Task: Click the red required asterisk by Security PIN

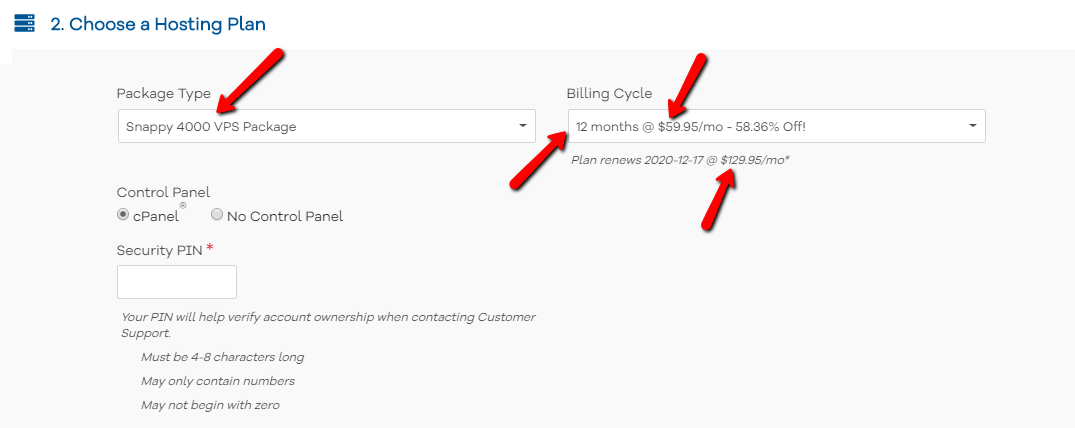Action: [210, 248]
